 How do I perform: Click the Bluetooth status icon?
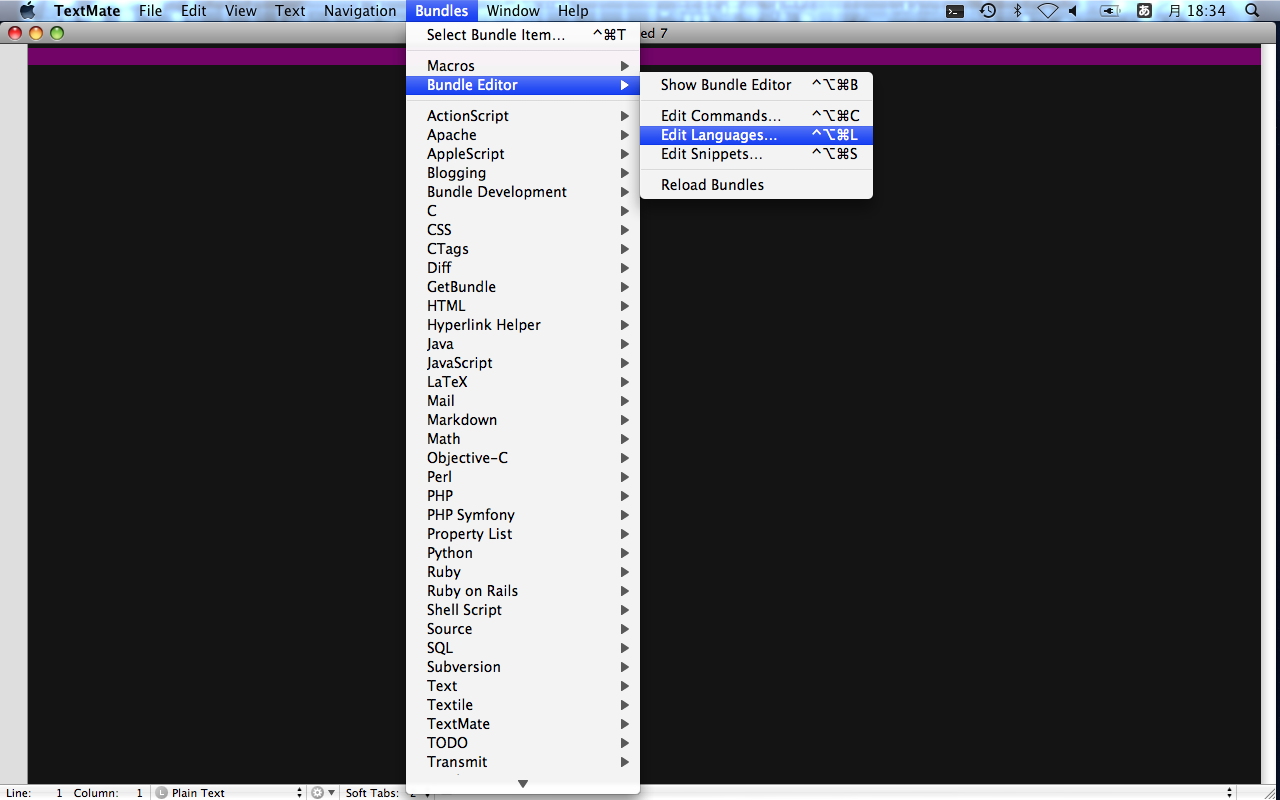(1018, 11)
